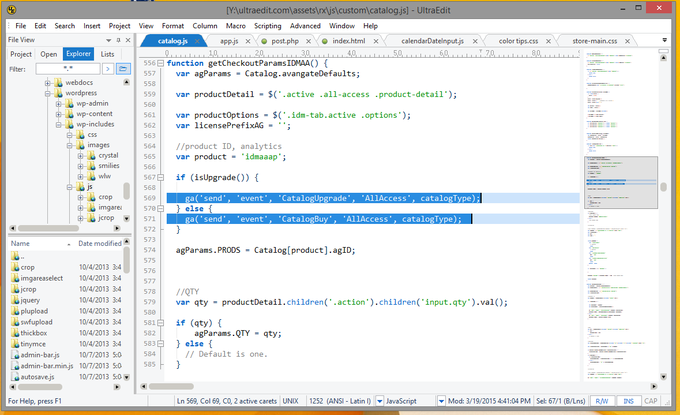The image size is (680, 415).
Task: Select the jcrop folder in the tree
Action: click(106, 218)
